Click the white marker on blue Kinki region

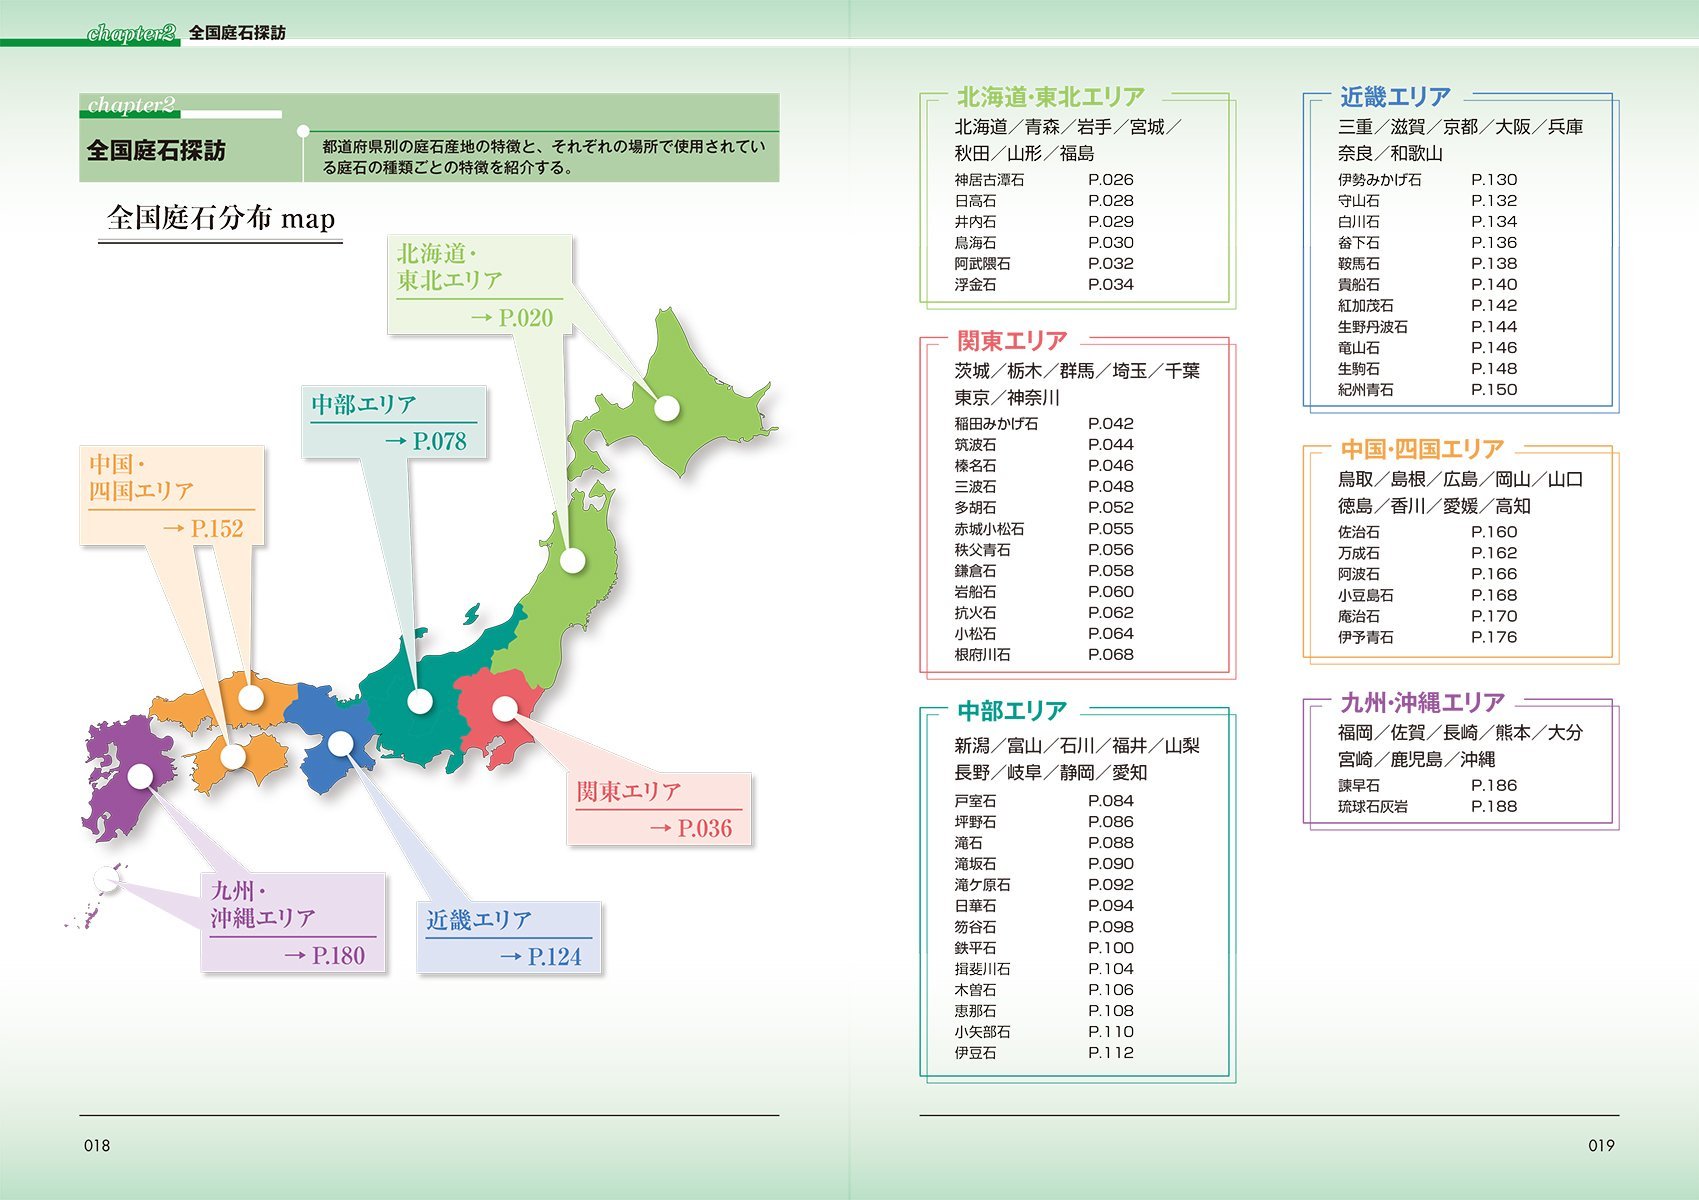click(340, 743)
